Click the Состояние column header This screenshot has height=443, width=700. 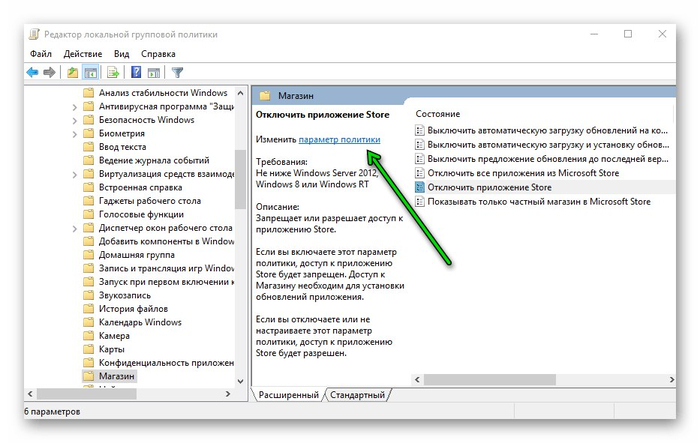tap(438, 115)
